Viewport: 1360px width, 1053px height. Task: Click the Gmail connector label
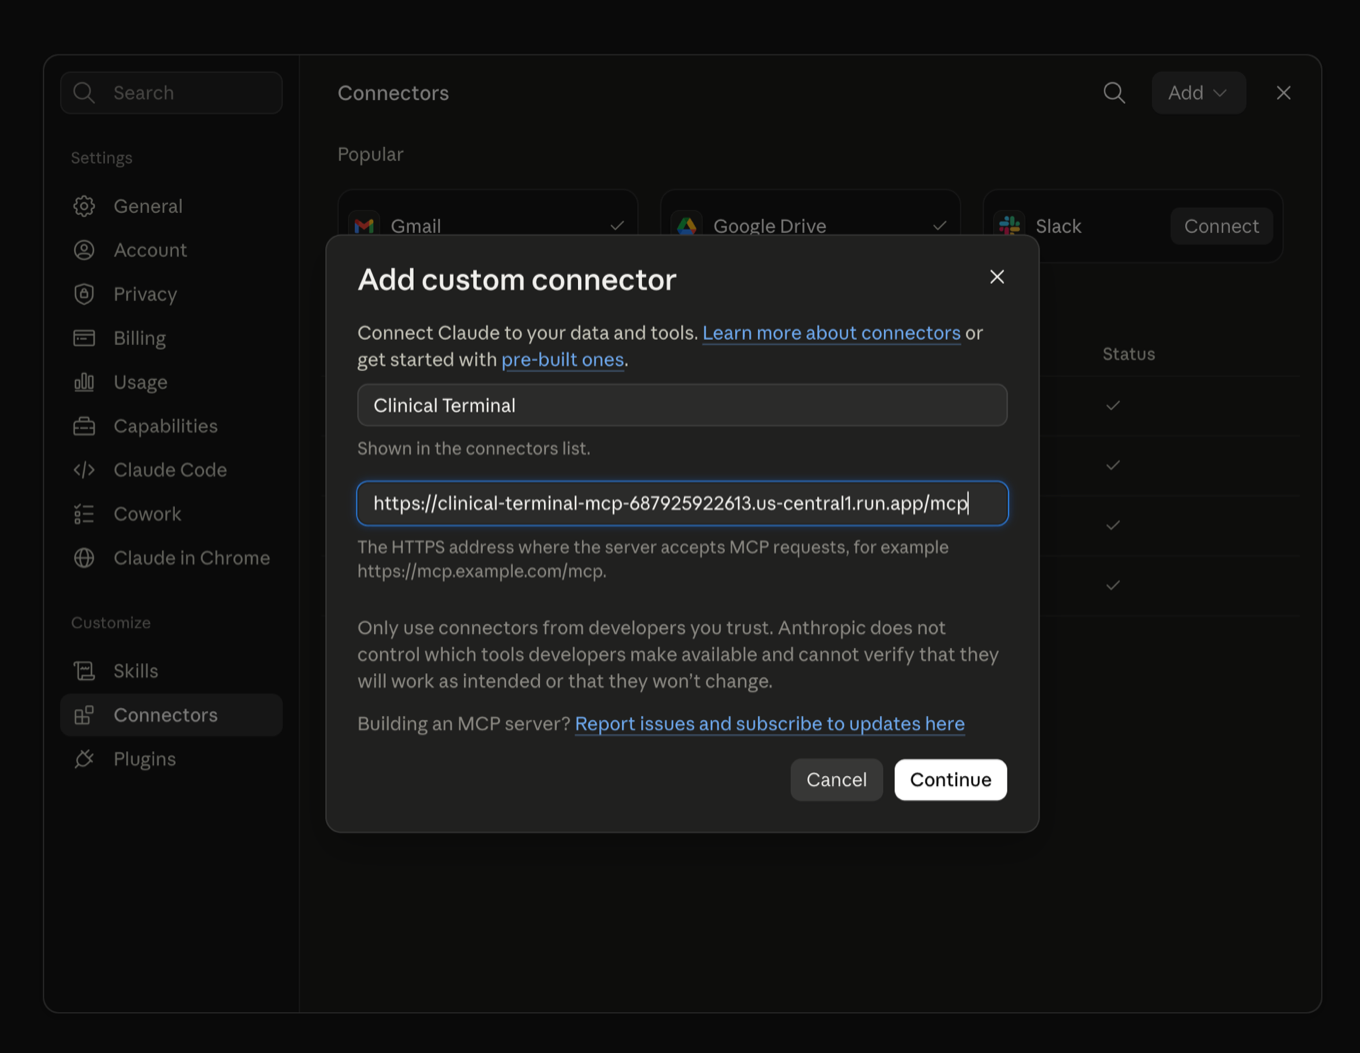416,226
